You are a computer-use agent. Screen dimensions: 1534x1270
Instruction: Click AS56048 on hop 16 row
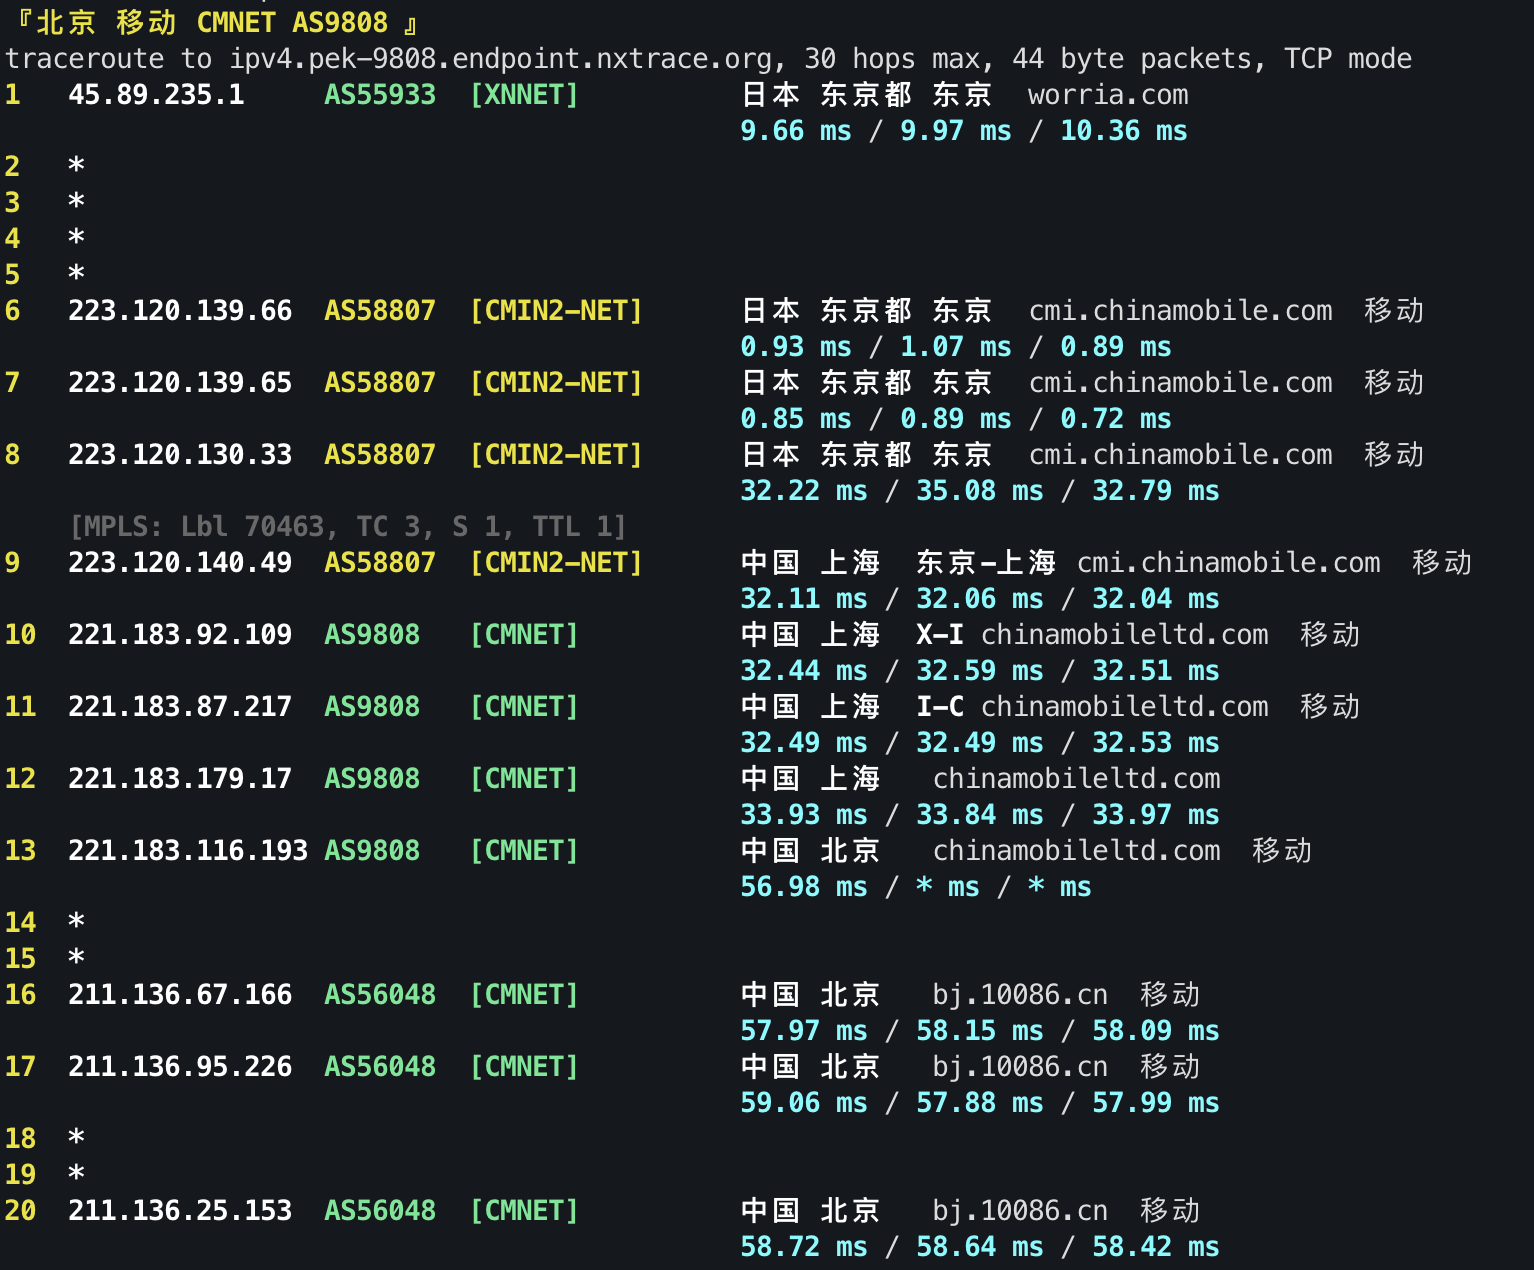coord(380,995)
